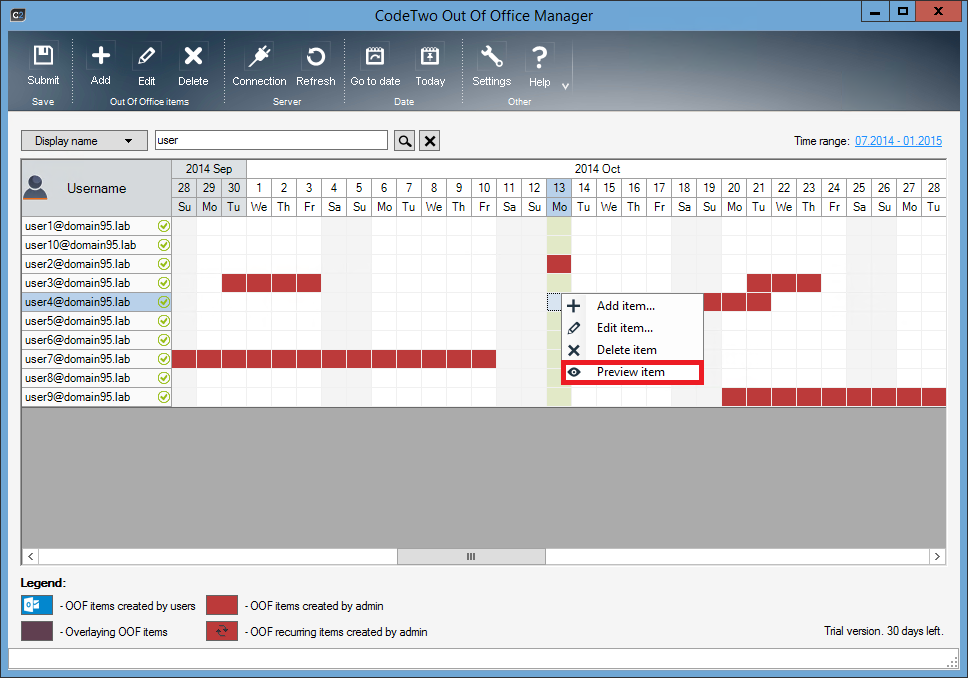The height and width of the screenshot is (678, 968).
Task: Choose Add item... from context menu
Action: click(632, 306)
